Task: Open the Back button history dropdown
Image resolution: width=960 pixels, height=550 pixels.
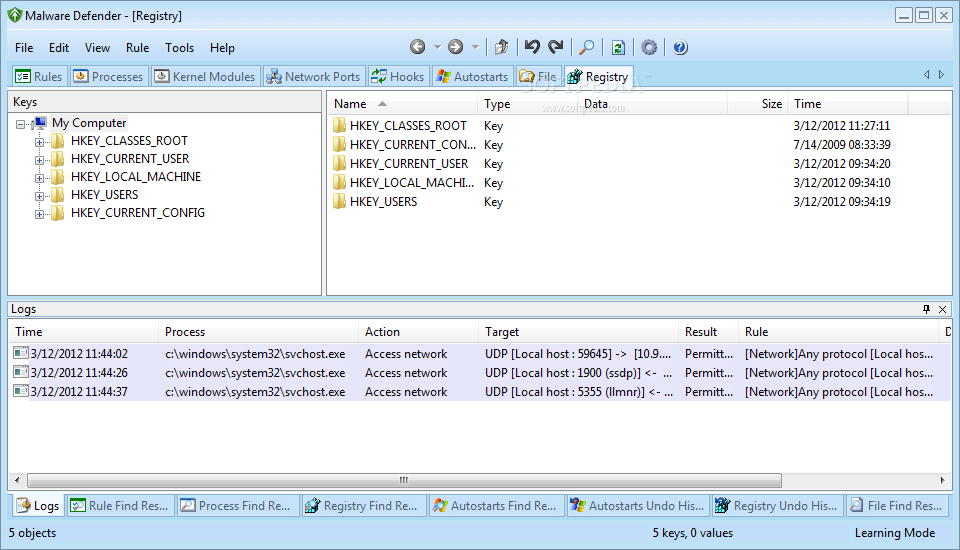Action: point(437,47)
